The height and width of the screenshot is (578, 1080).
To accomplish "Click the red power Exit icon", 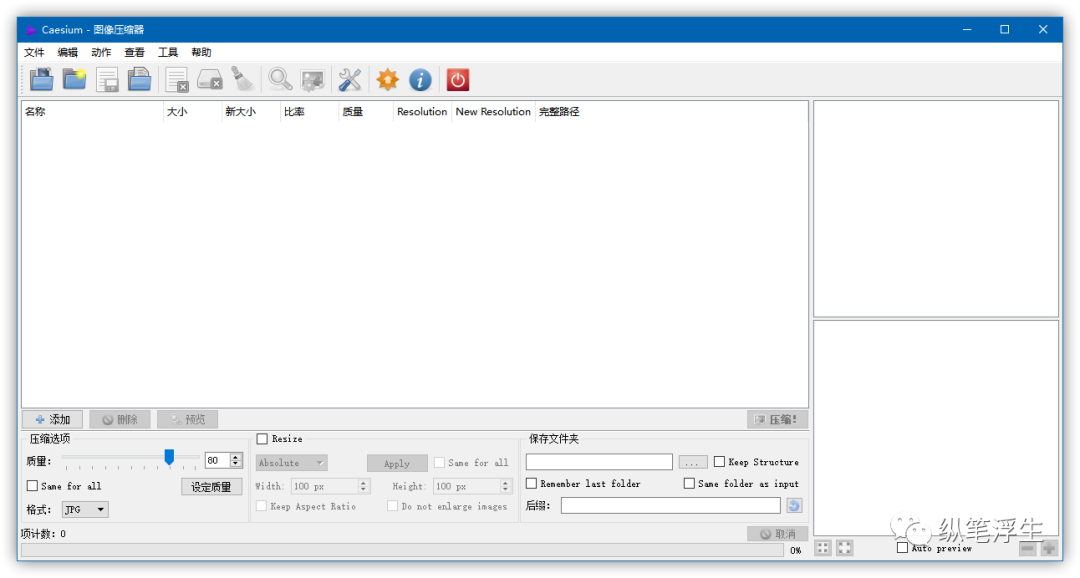I will [x=457, y=80].
